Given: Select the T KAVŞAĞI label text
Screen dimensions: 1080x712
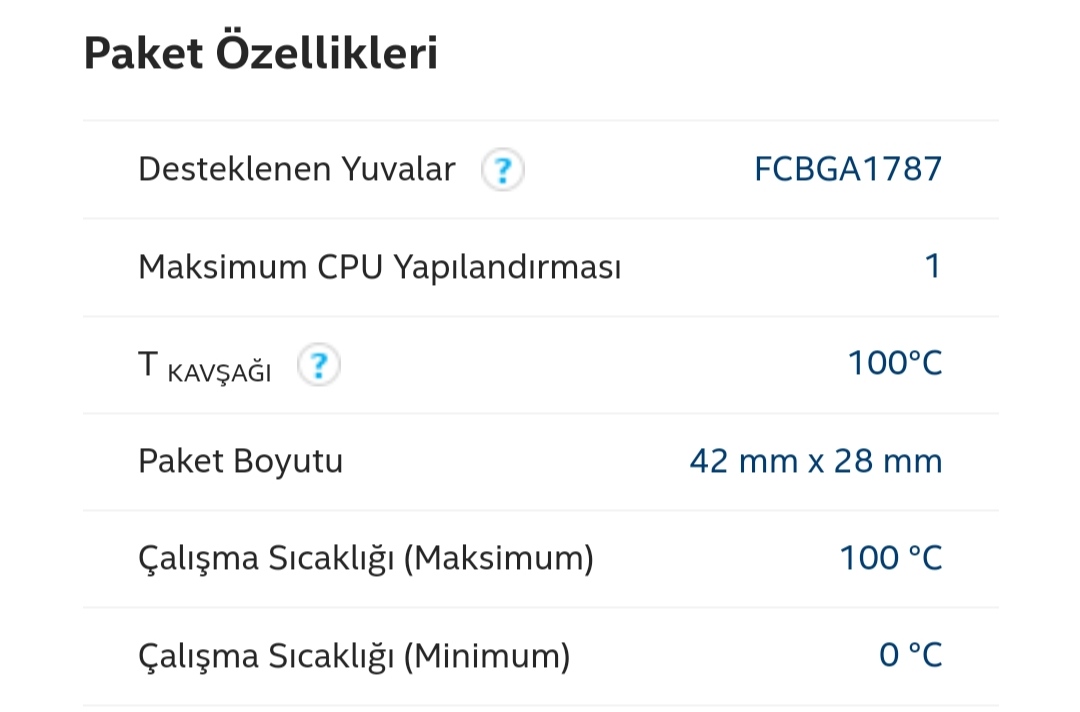Looking at the screenshot, I should 205,366.
